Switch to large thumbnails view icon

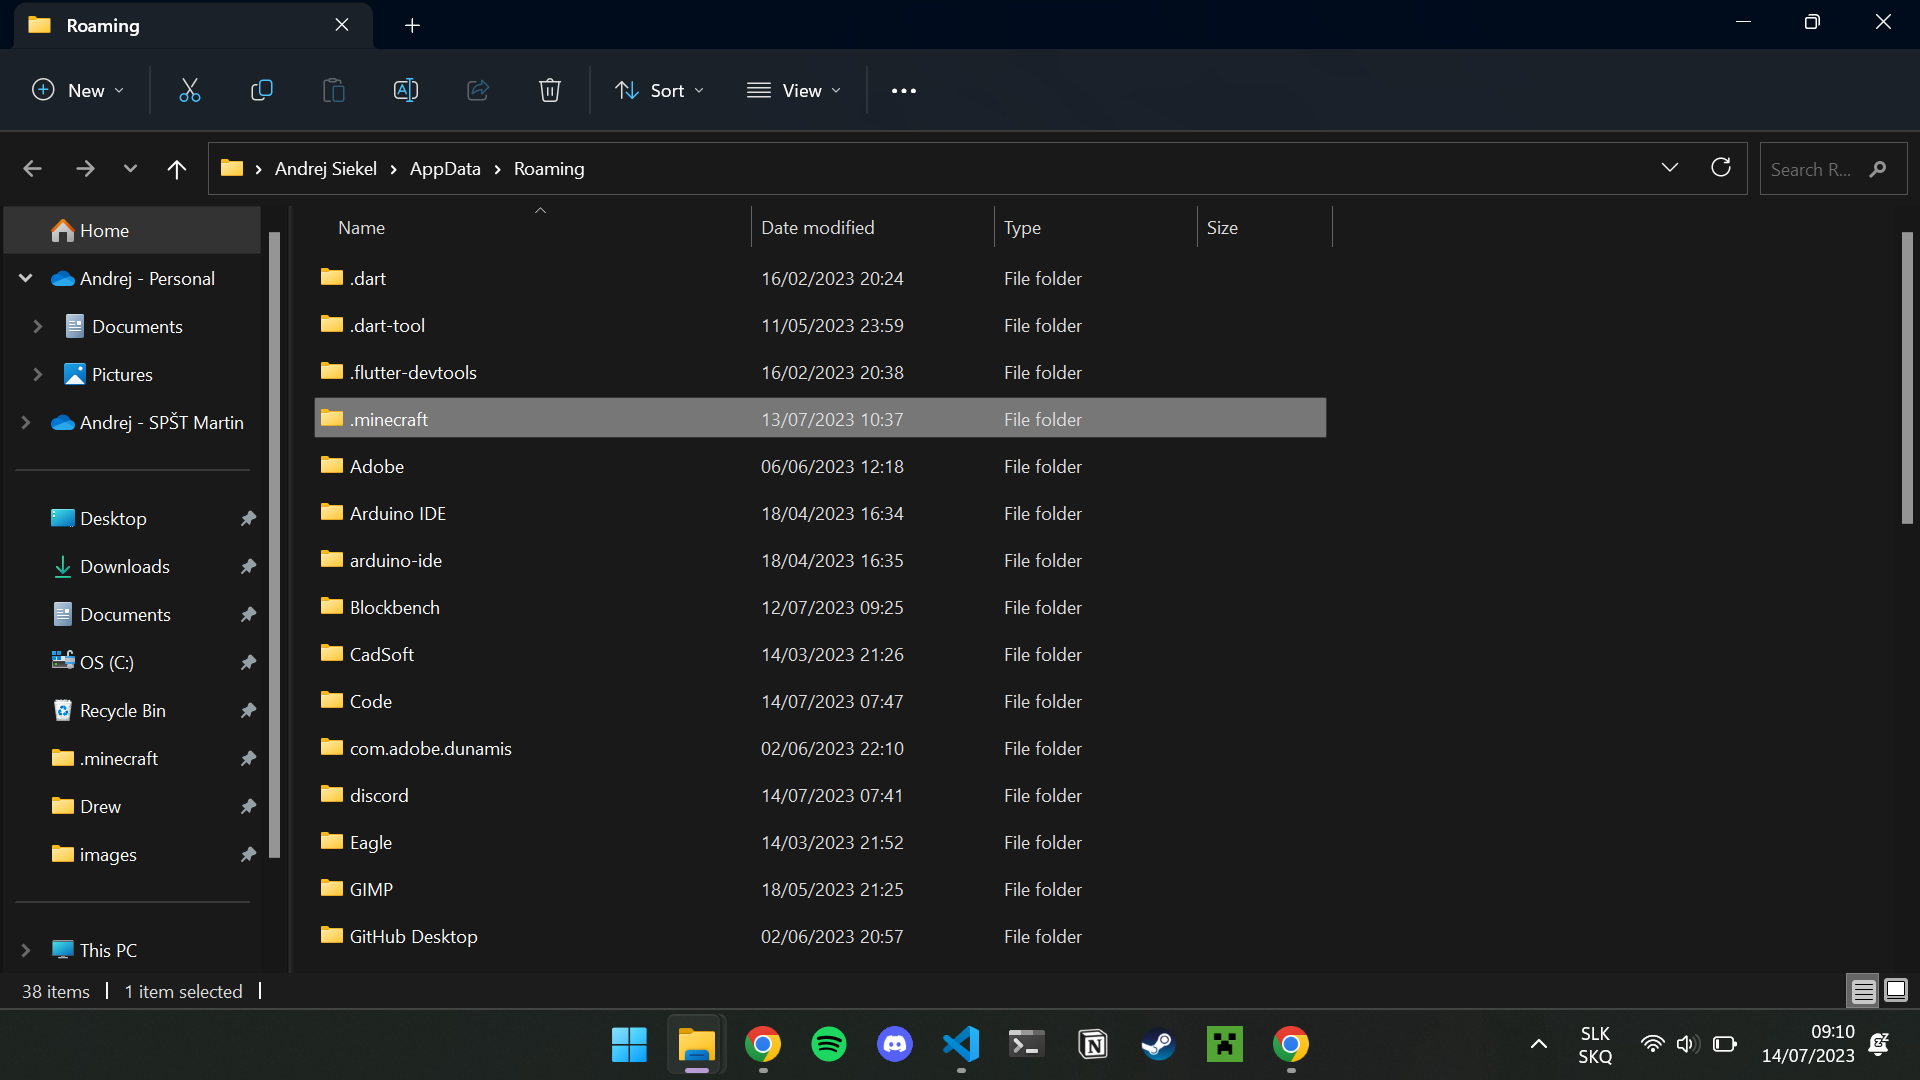click(x=1896, y=990)
